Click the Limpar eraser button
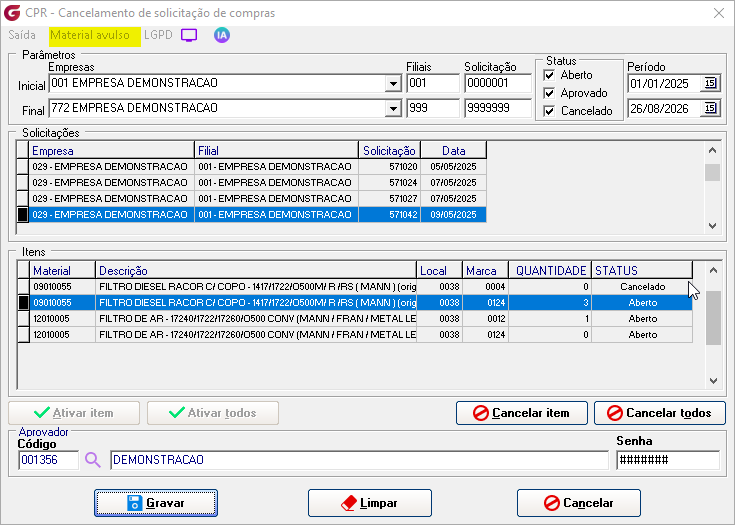Viewport: 735px width, 525px height. (369, 503)
